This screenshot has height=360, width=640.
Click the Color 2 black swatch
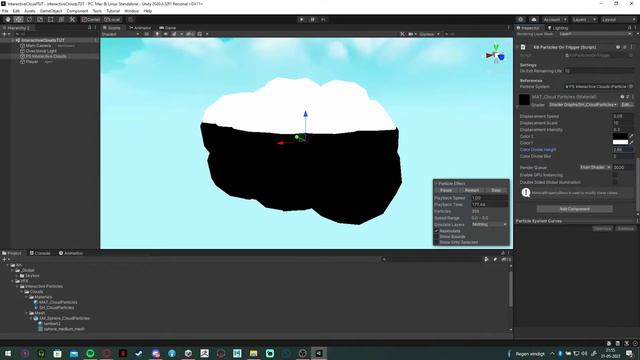[620, 136]
